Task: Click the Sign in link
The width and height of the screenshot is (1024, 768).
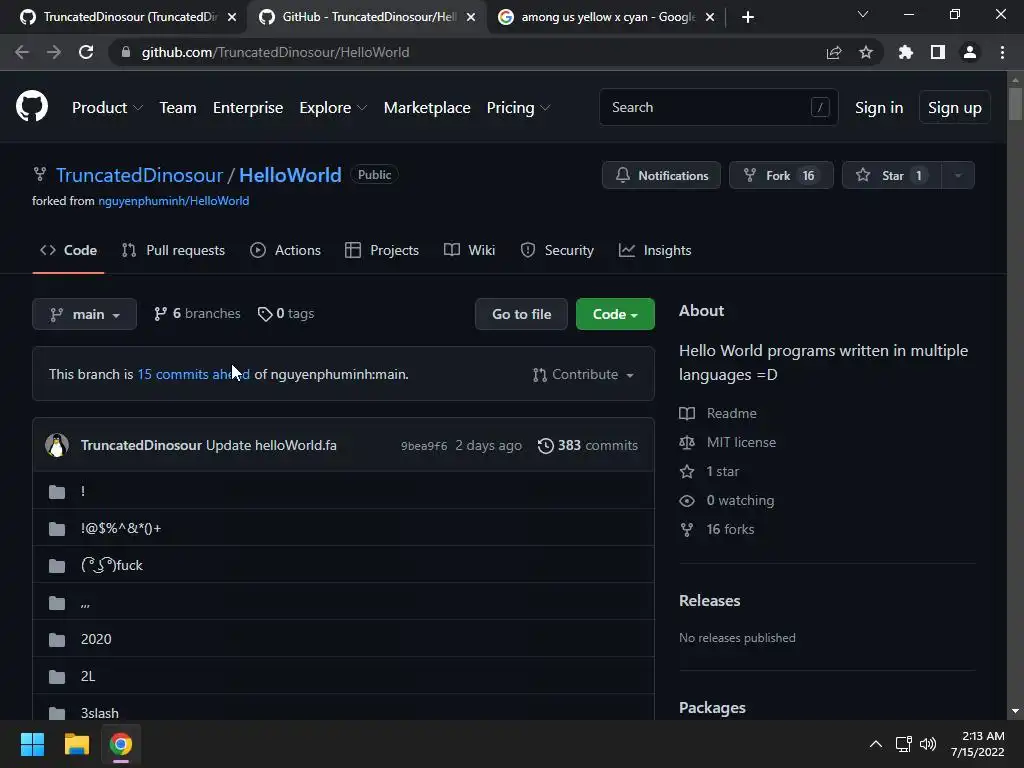Action: 879,108
